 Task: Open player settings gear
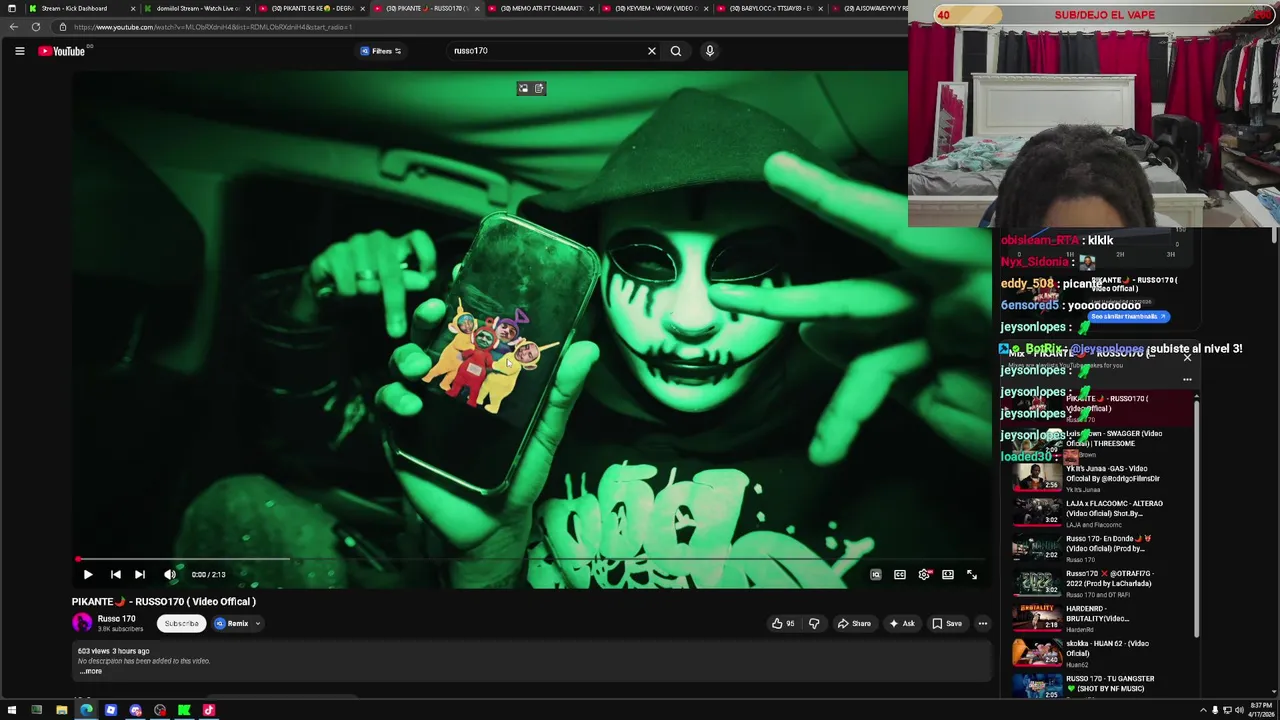[924, 575]
